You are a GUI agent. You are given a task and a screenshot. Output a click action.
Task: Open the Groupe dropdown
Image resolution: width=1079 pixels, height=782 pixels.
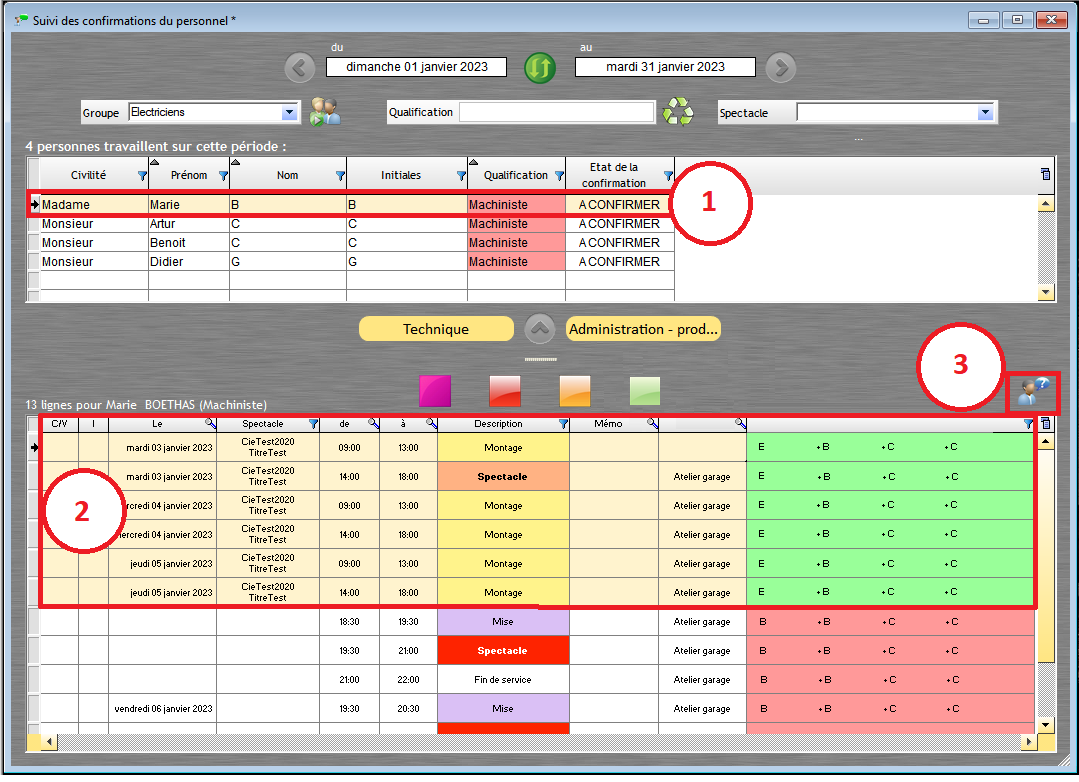click(x=289, y=112)
